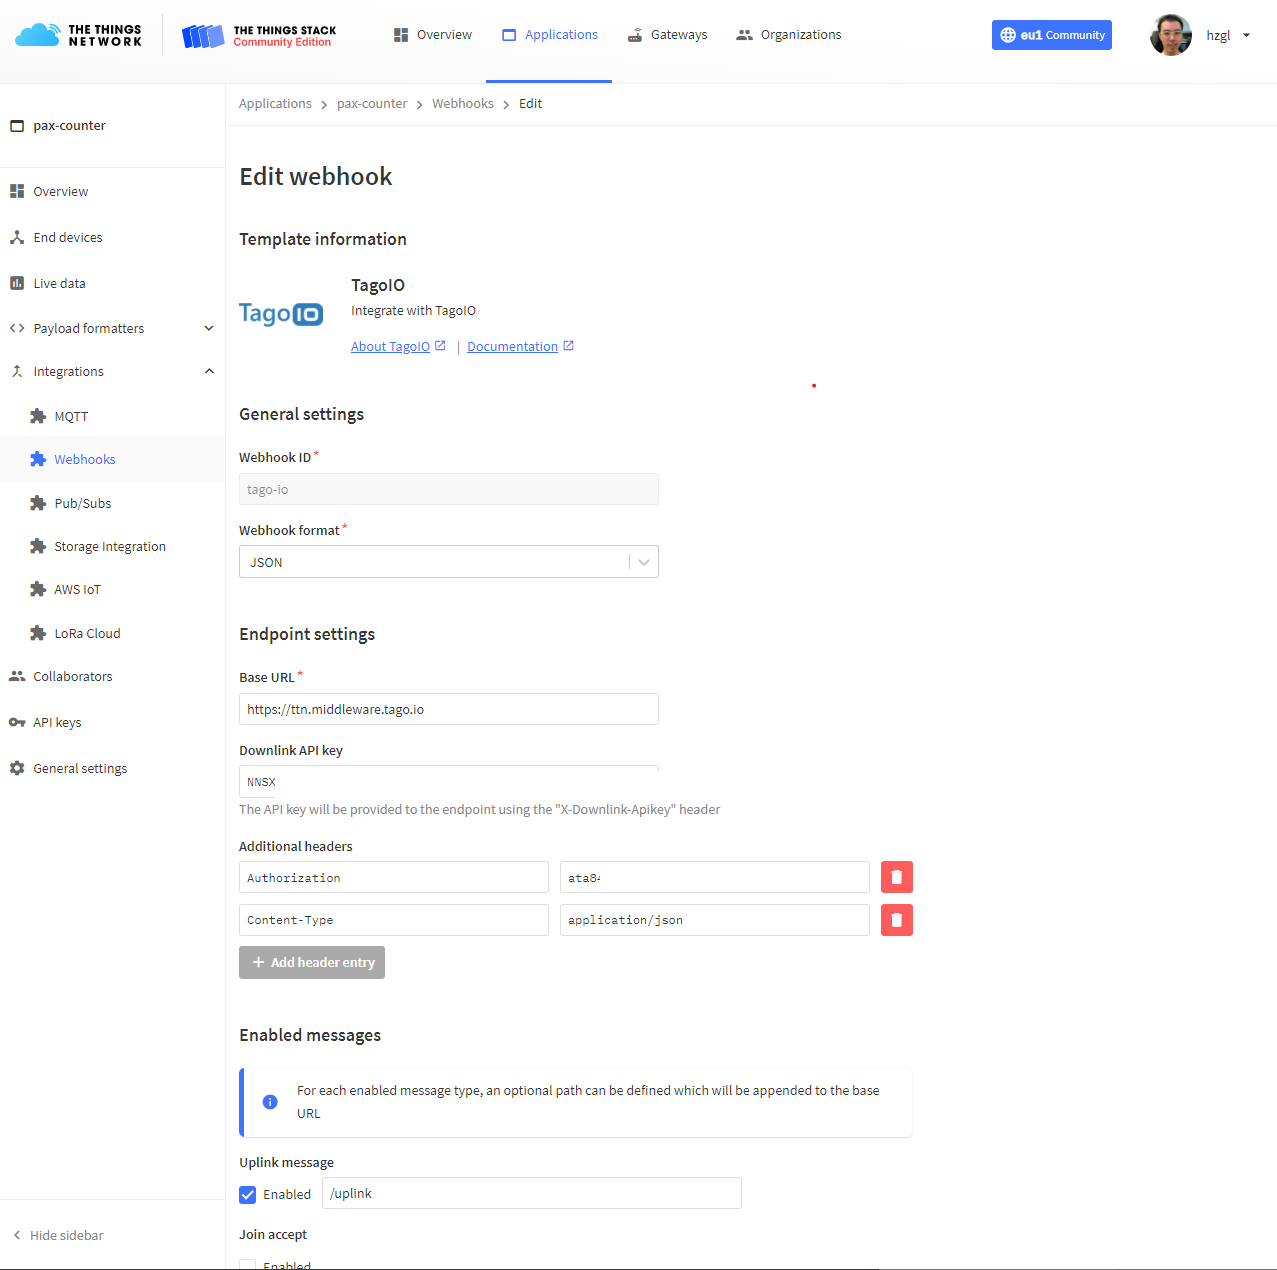Click the Authorization header name field
This screenshot has width=1277, height=1270.
[394, 877]
